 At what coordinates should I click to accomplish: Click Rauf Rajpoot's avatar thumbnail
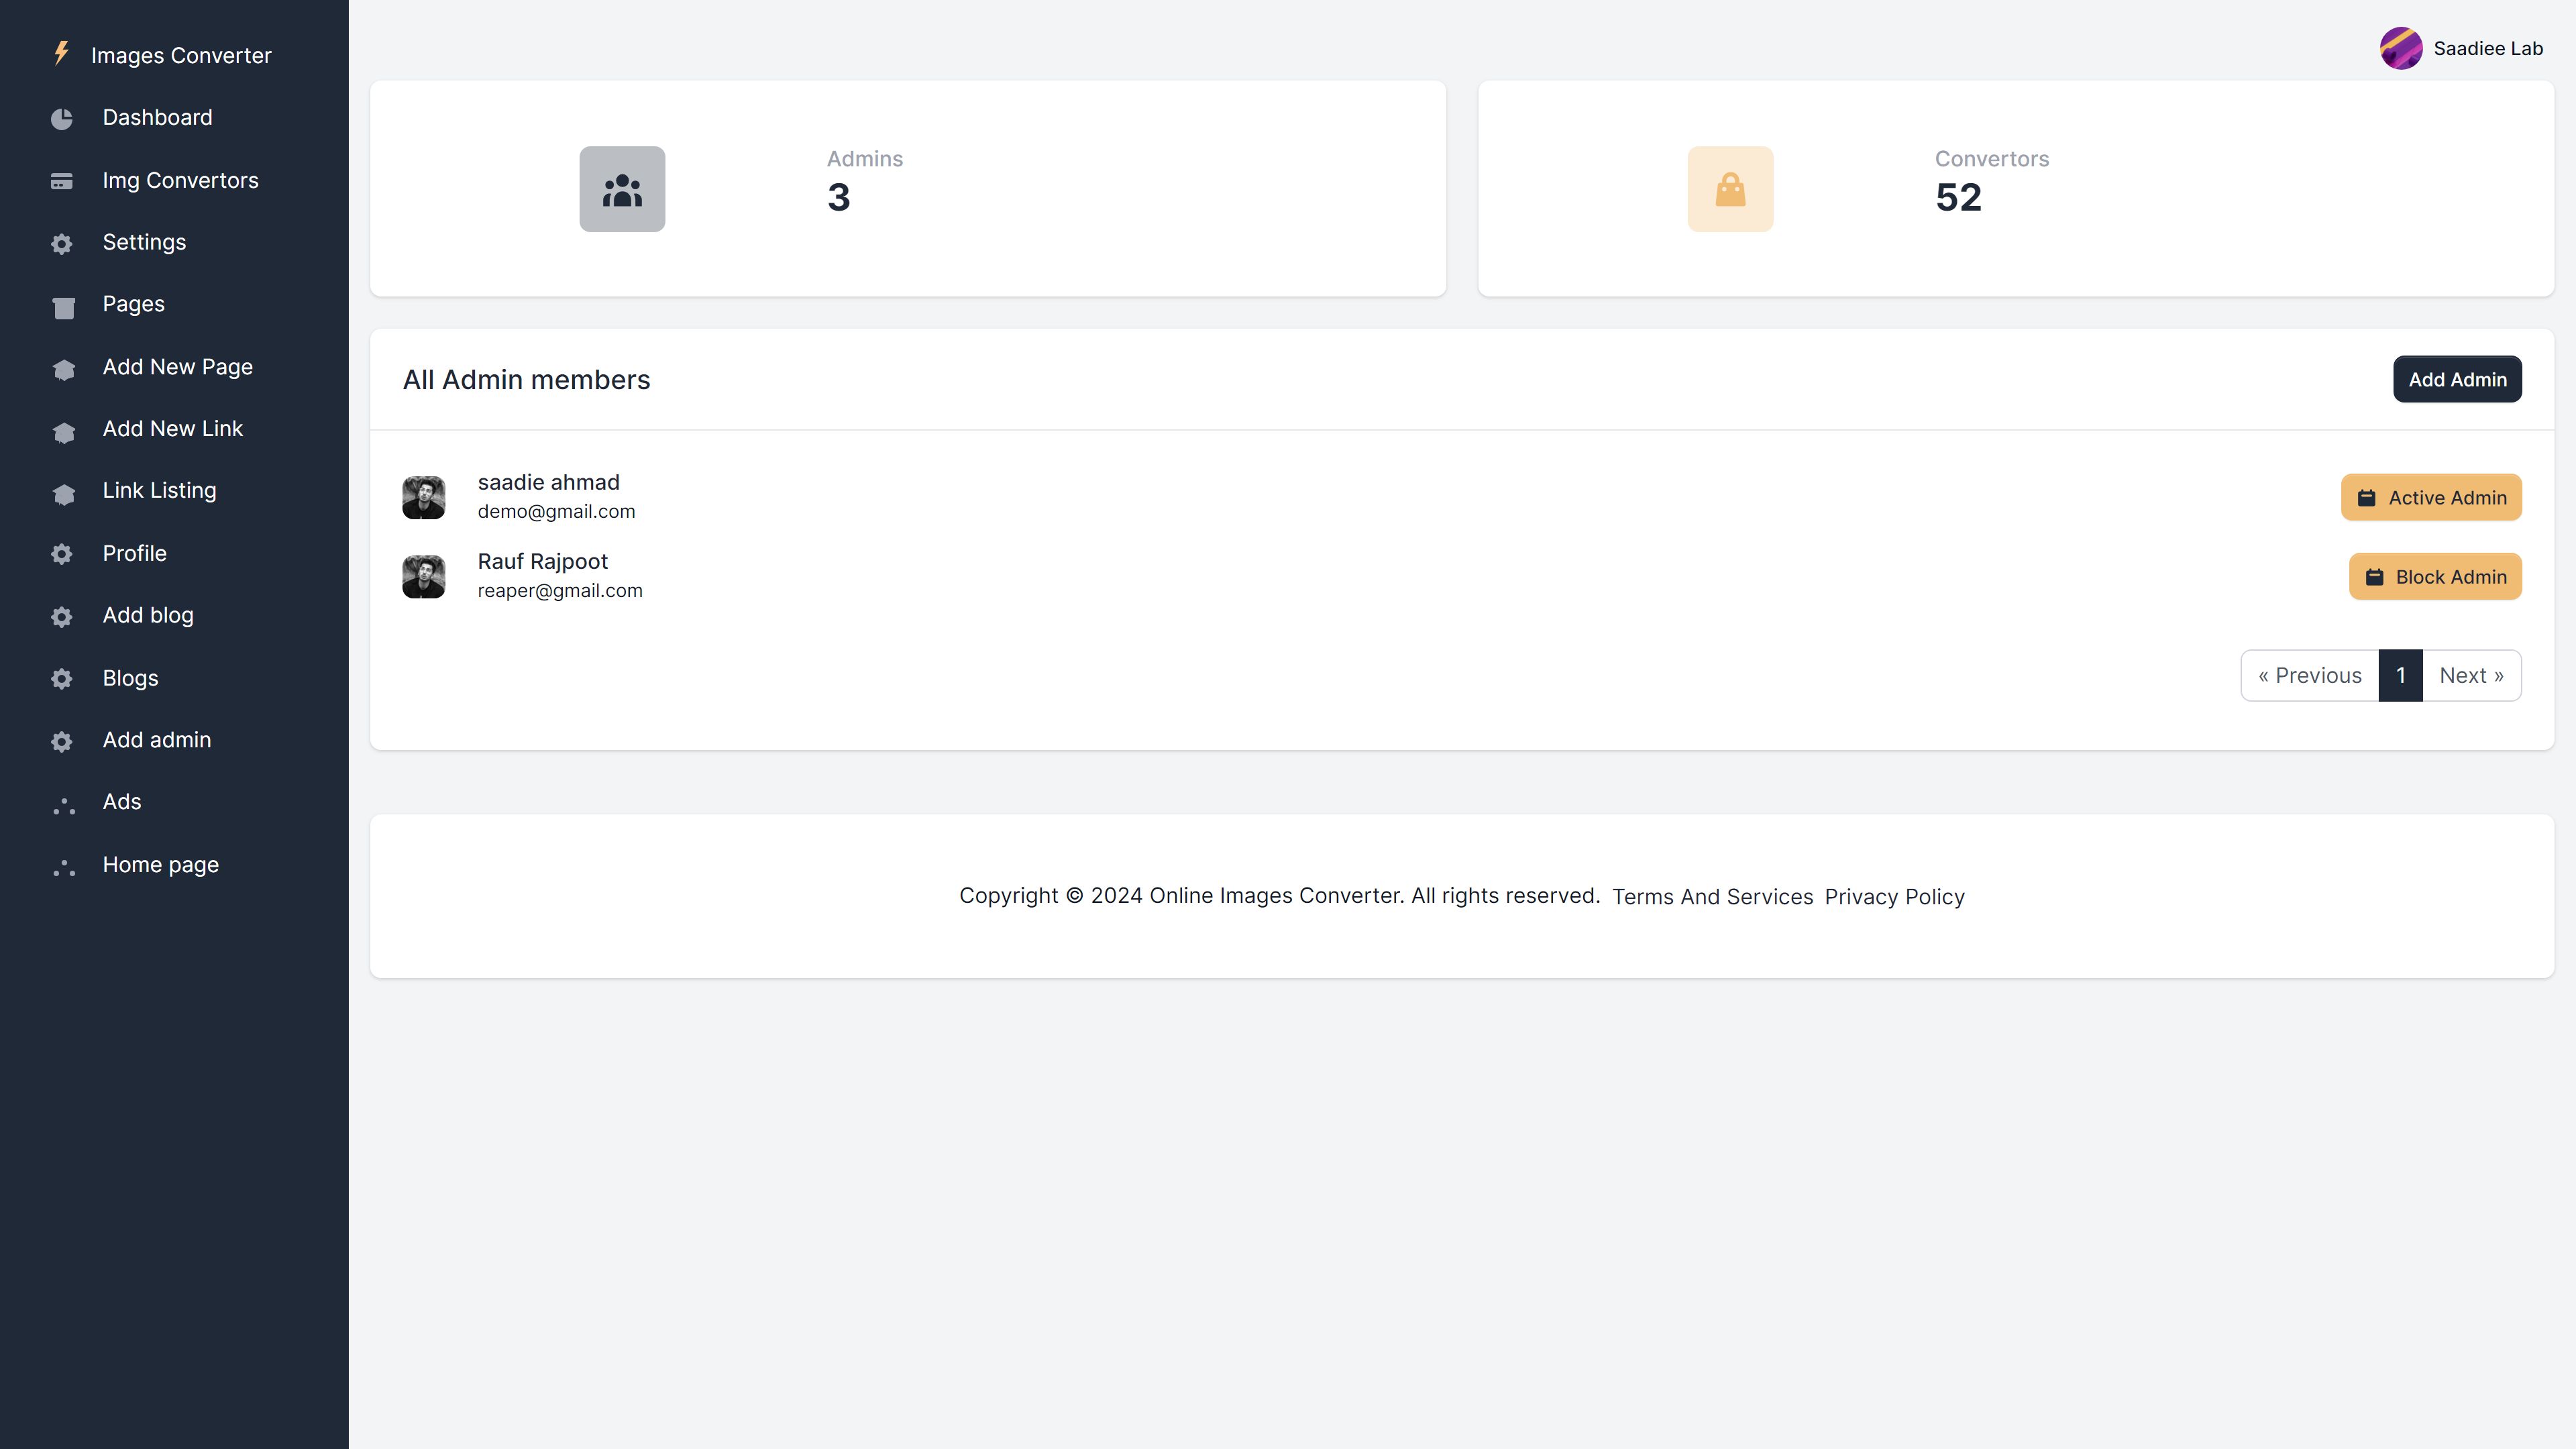(x=424, y=577)
